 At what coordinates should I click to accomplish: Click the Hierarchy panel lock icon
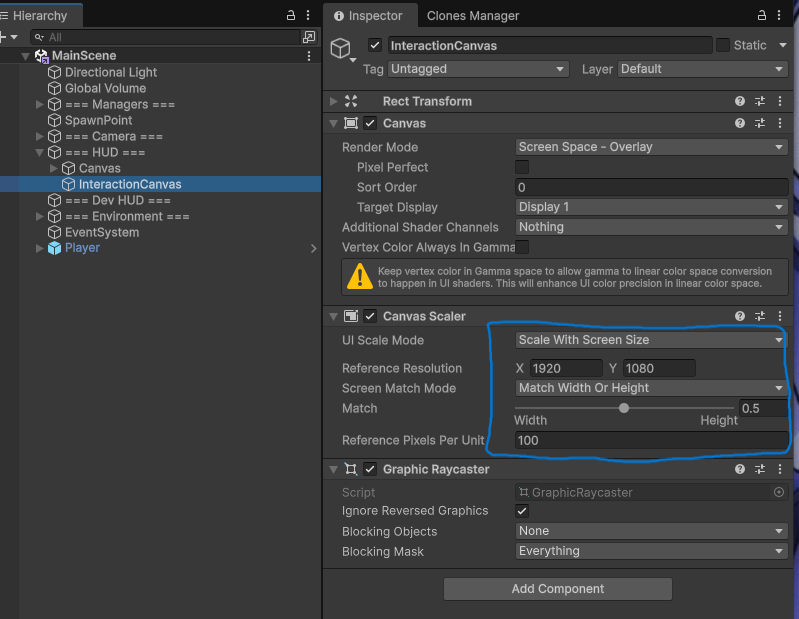pos(291,16)
